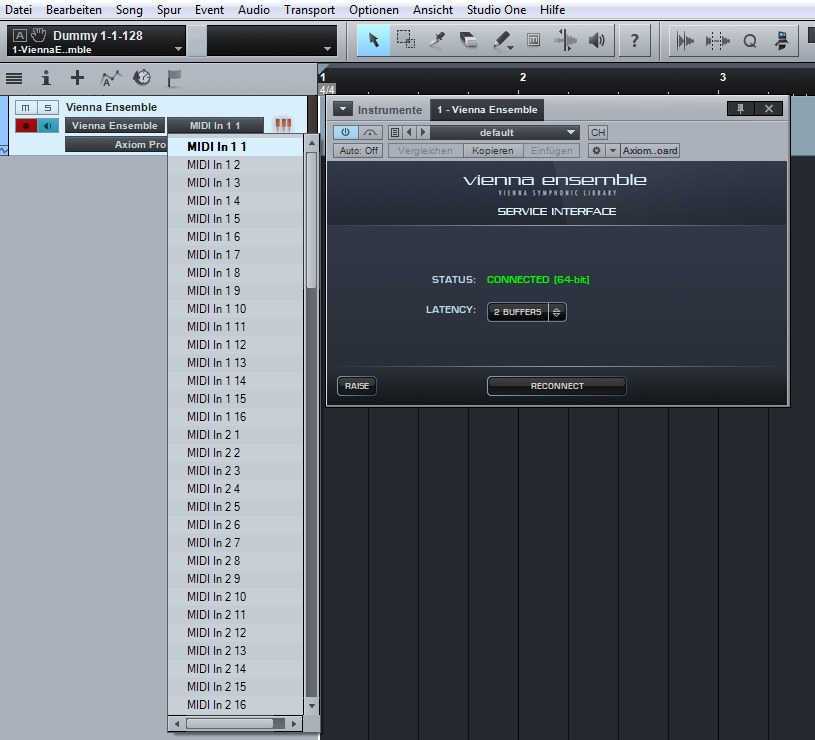Select the Arrow tool

point(373,40)
